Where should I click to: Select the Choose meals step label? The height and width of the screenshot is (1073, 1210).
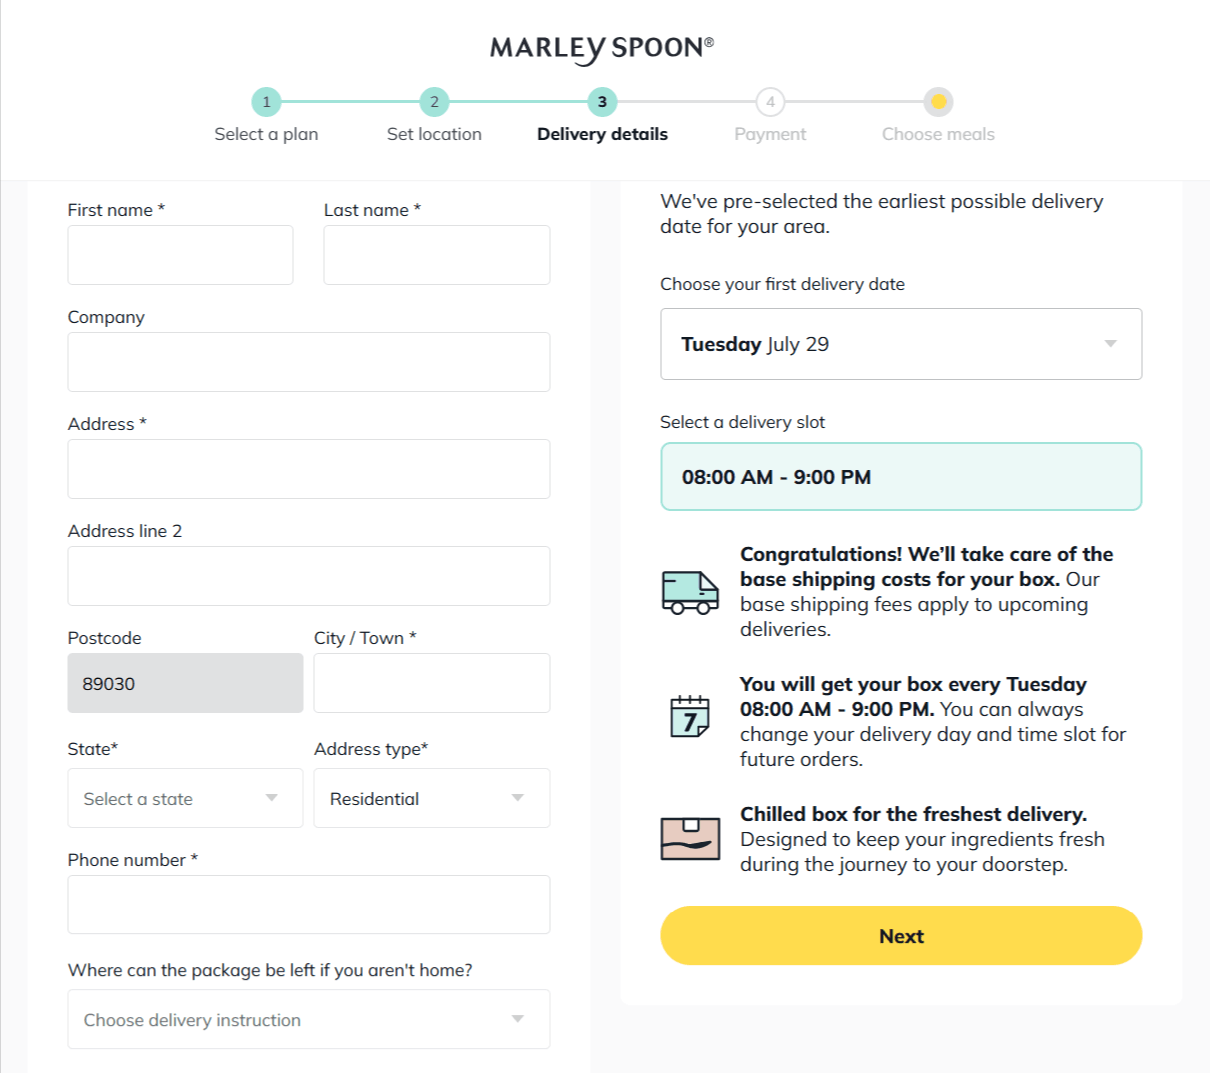click(x=937, y=133)
